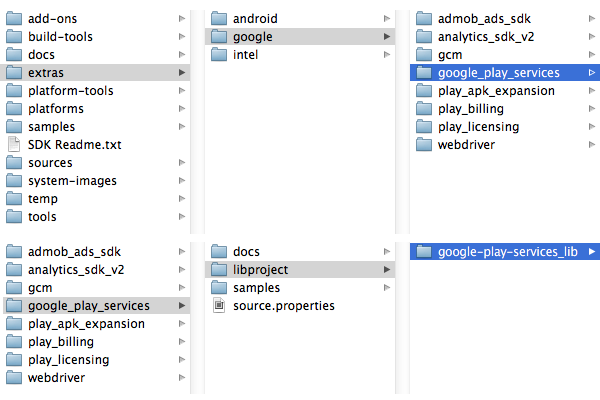The height and width of the screenshot is (400, 600).
Task: Click the system-images folder icon
Action: click(14, 180)
